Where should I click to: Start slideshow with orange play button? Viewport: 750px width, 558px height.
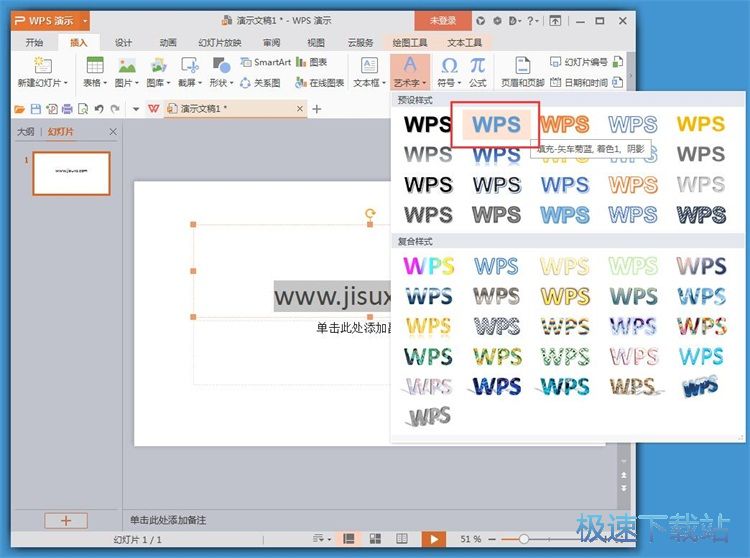point(434,539)
